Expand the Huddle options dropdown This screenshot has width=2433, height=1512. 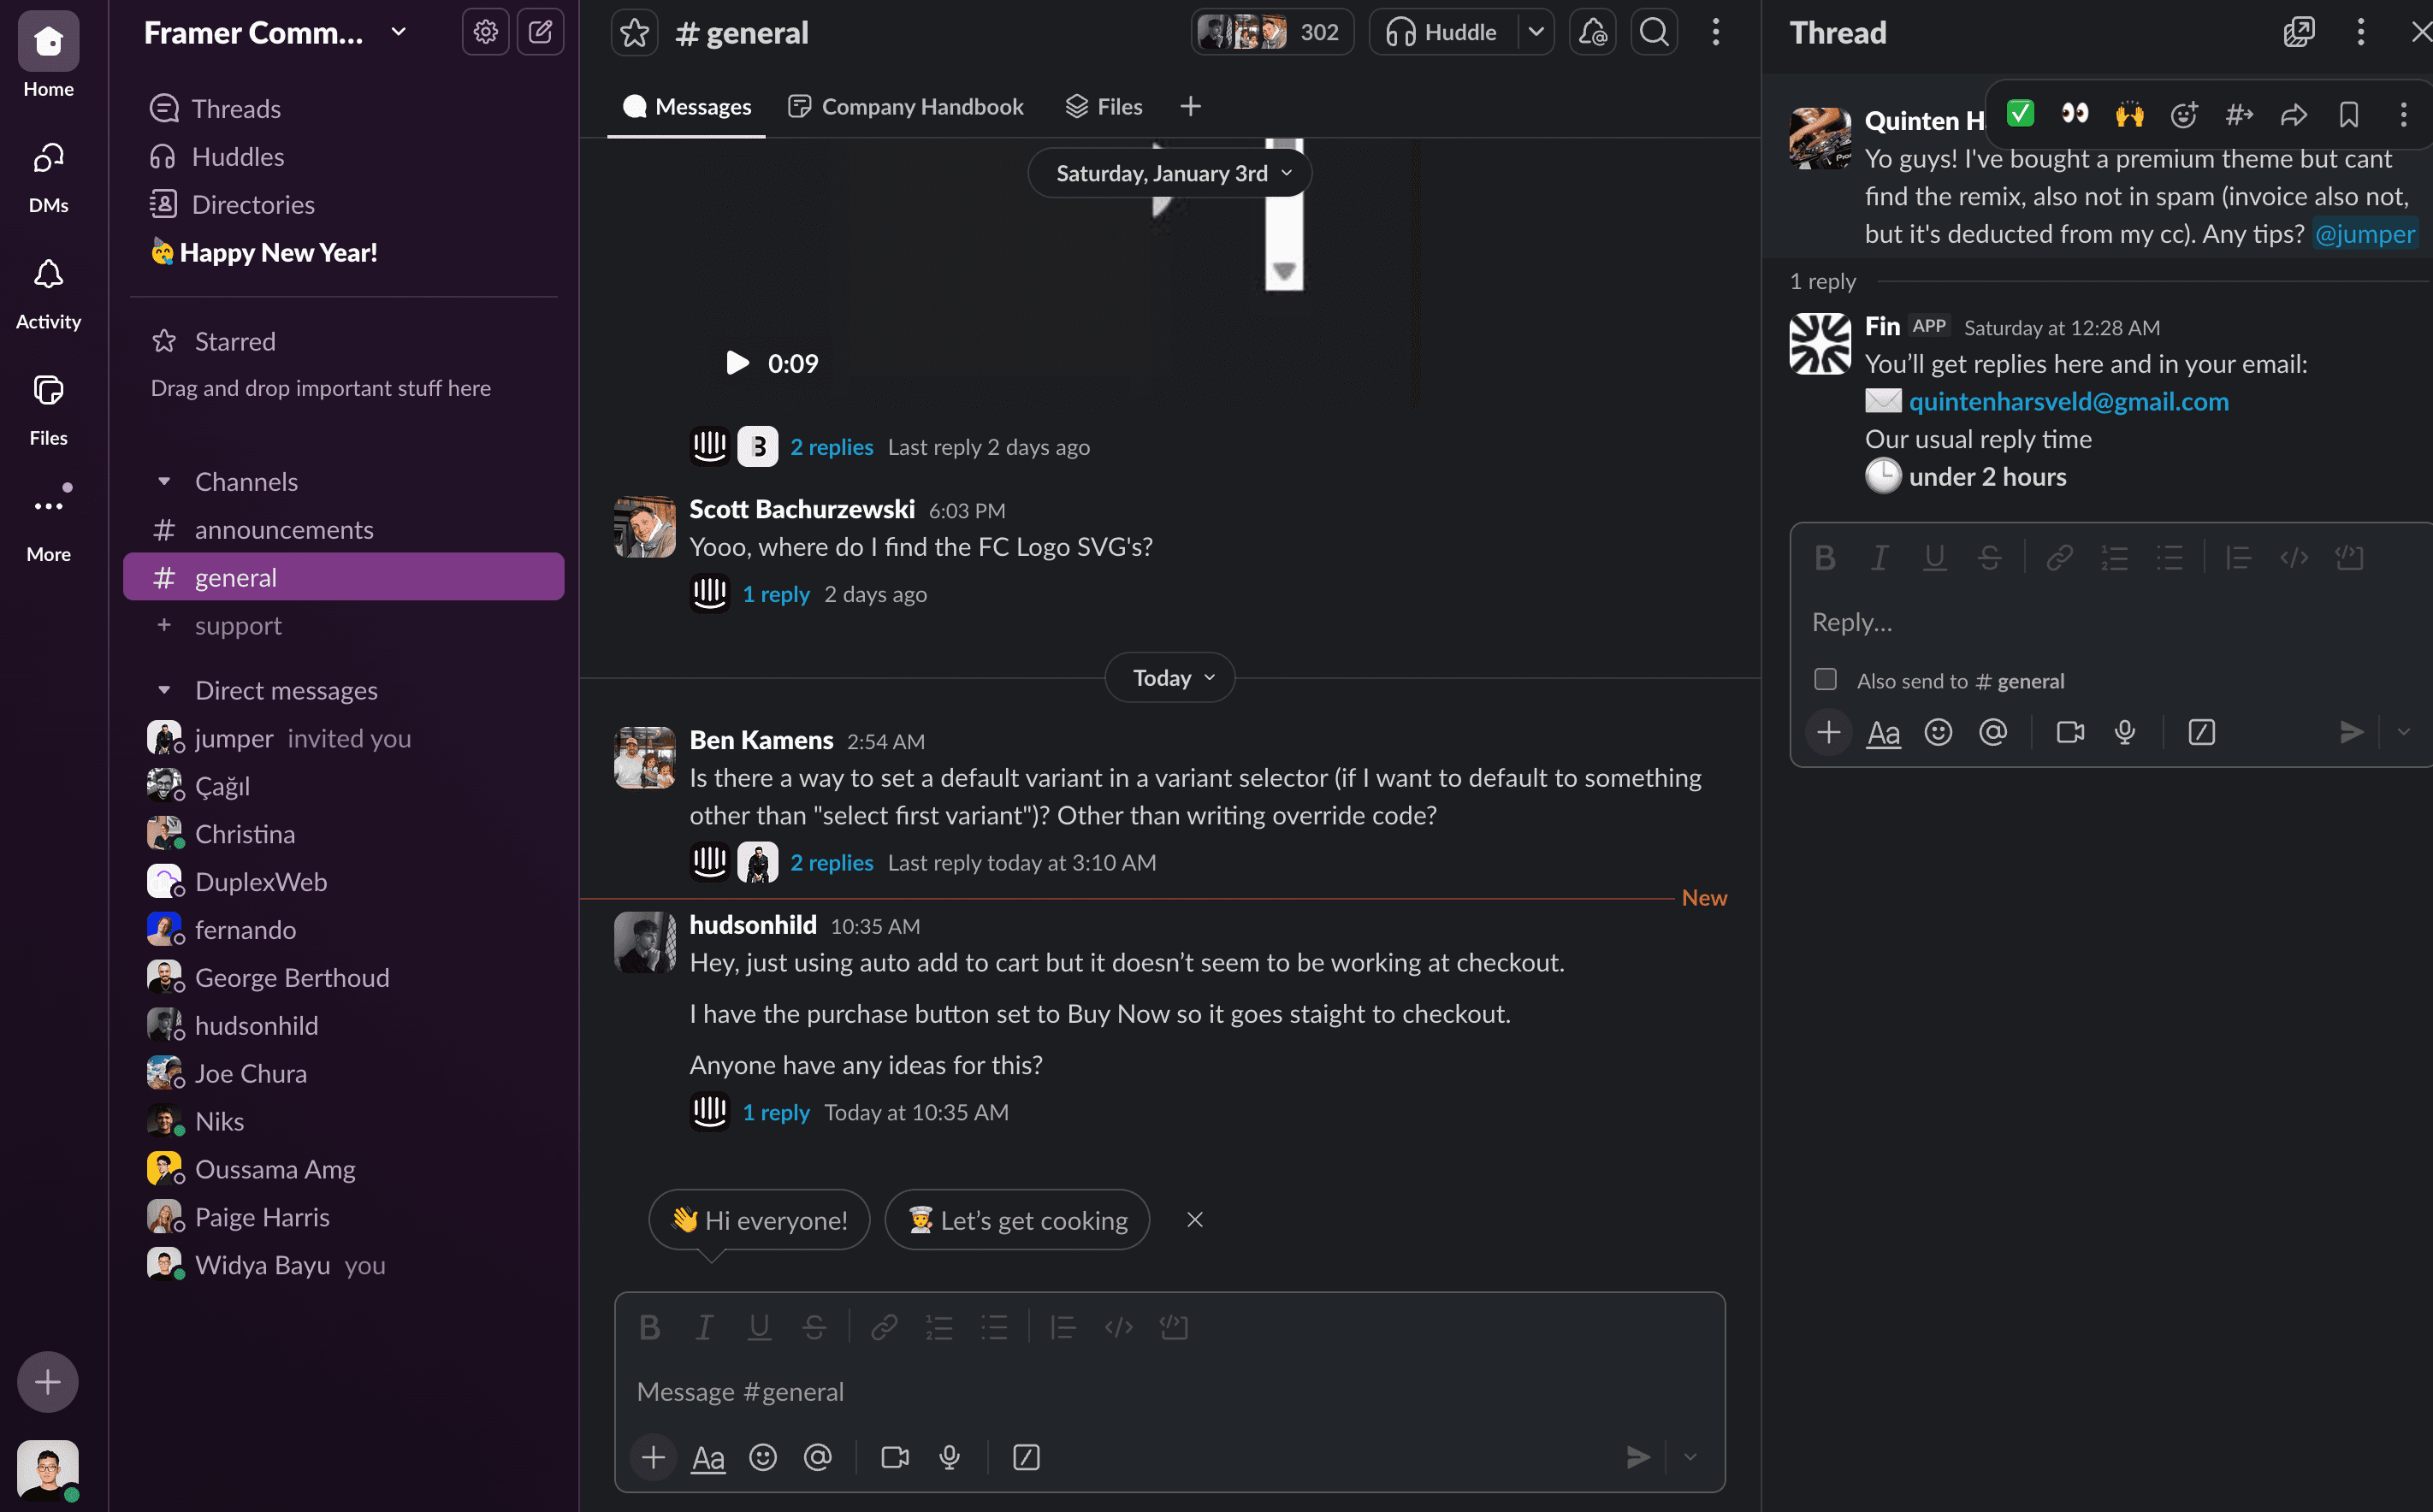pos(1536,31)
